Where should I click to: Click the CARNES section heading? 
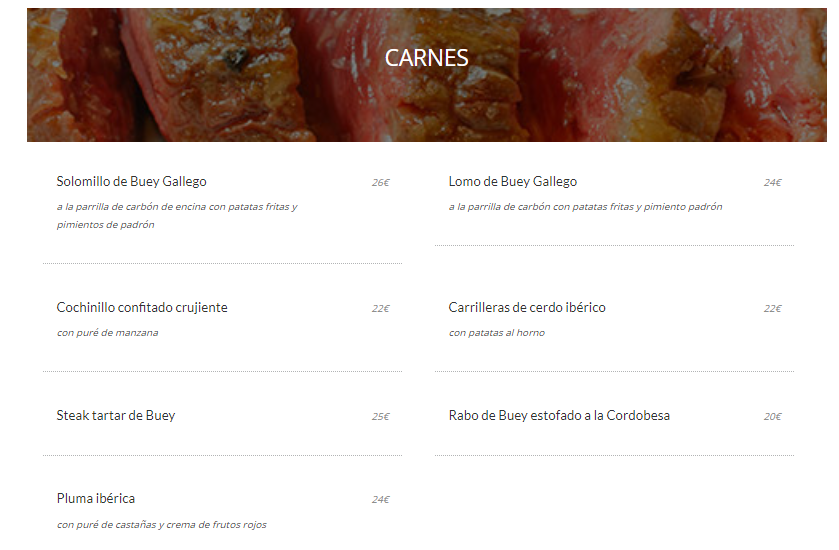426,58
